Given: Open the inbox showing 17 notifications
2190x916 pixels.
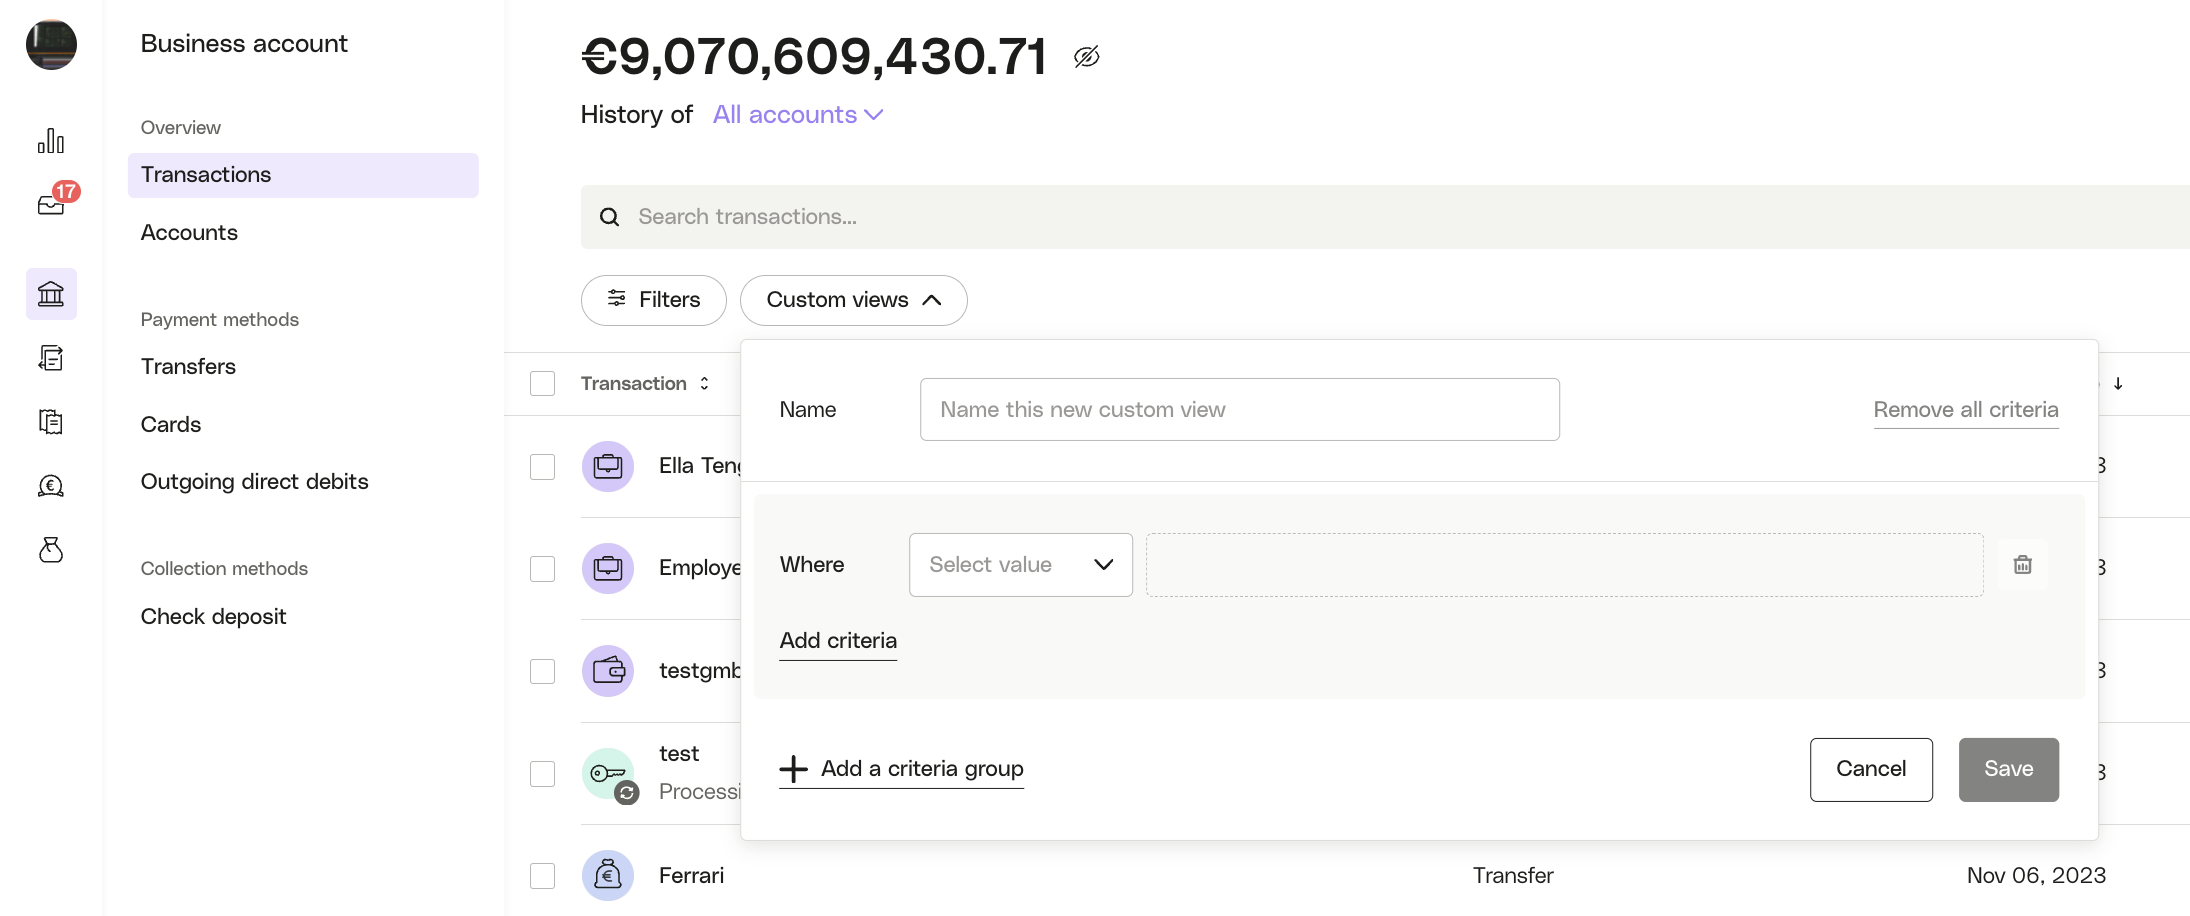Looking at the screenshot, I should (x=51, y=204).
